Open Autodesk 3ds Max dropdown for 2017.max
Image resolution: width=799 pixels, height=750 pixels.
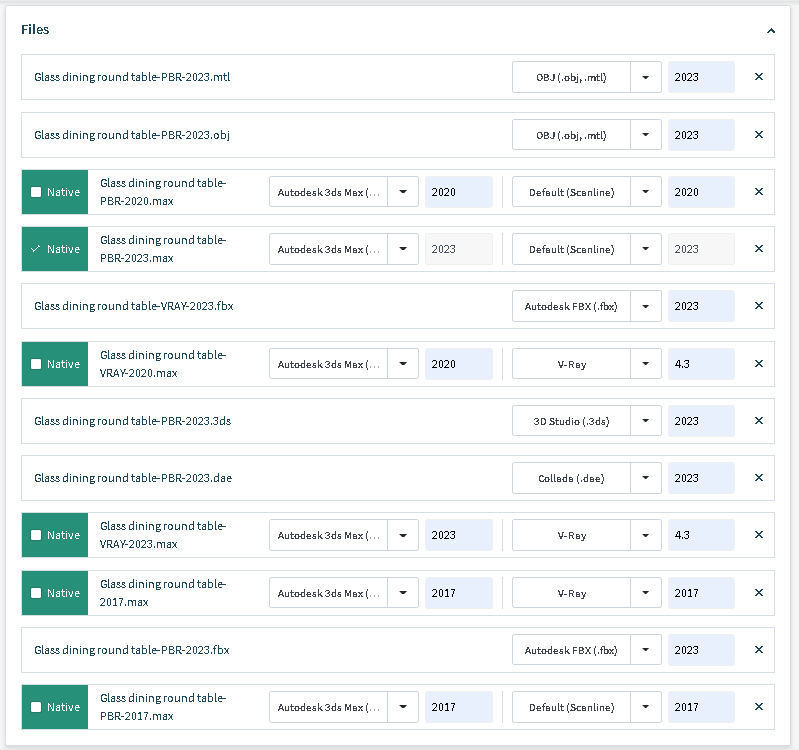(x=403, y=593)
